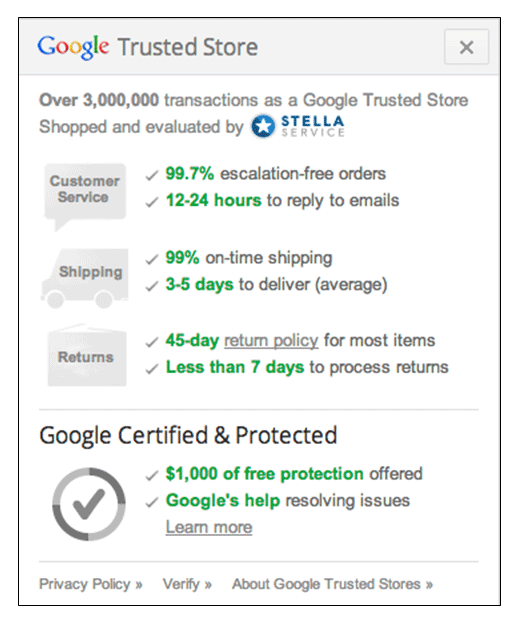Click the 3-5 days to deliver text
The image size is (520, 625).
click(x=277, y=285)
